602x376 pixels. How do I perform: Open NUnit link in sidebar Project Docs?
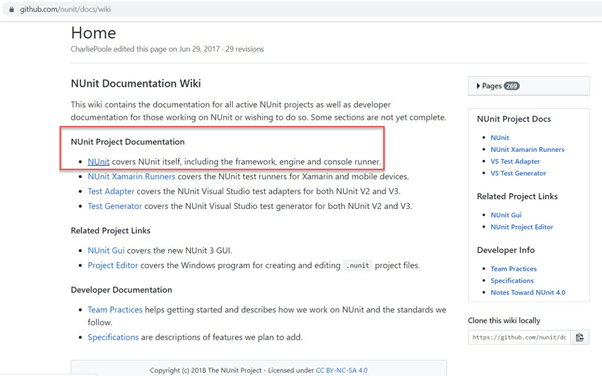pyautogui.click(x=499, y=137)
